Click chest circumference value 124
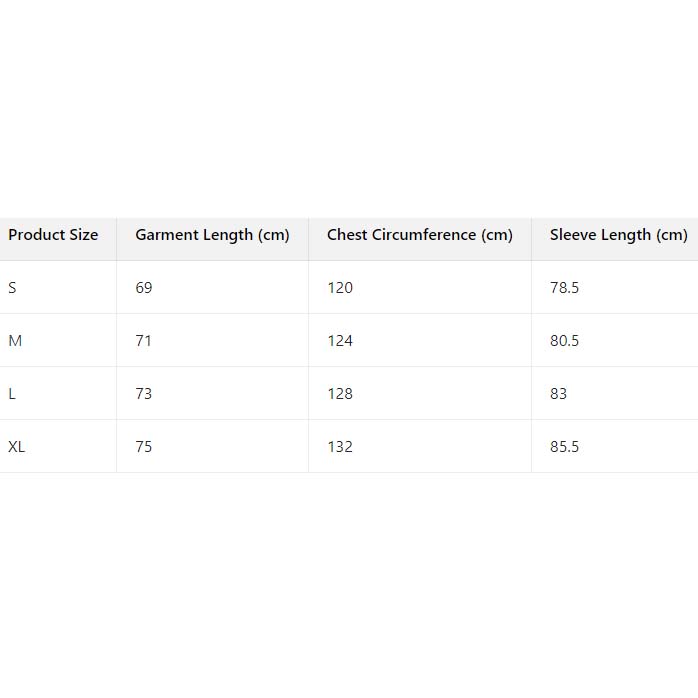 tap(340, 341)
